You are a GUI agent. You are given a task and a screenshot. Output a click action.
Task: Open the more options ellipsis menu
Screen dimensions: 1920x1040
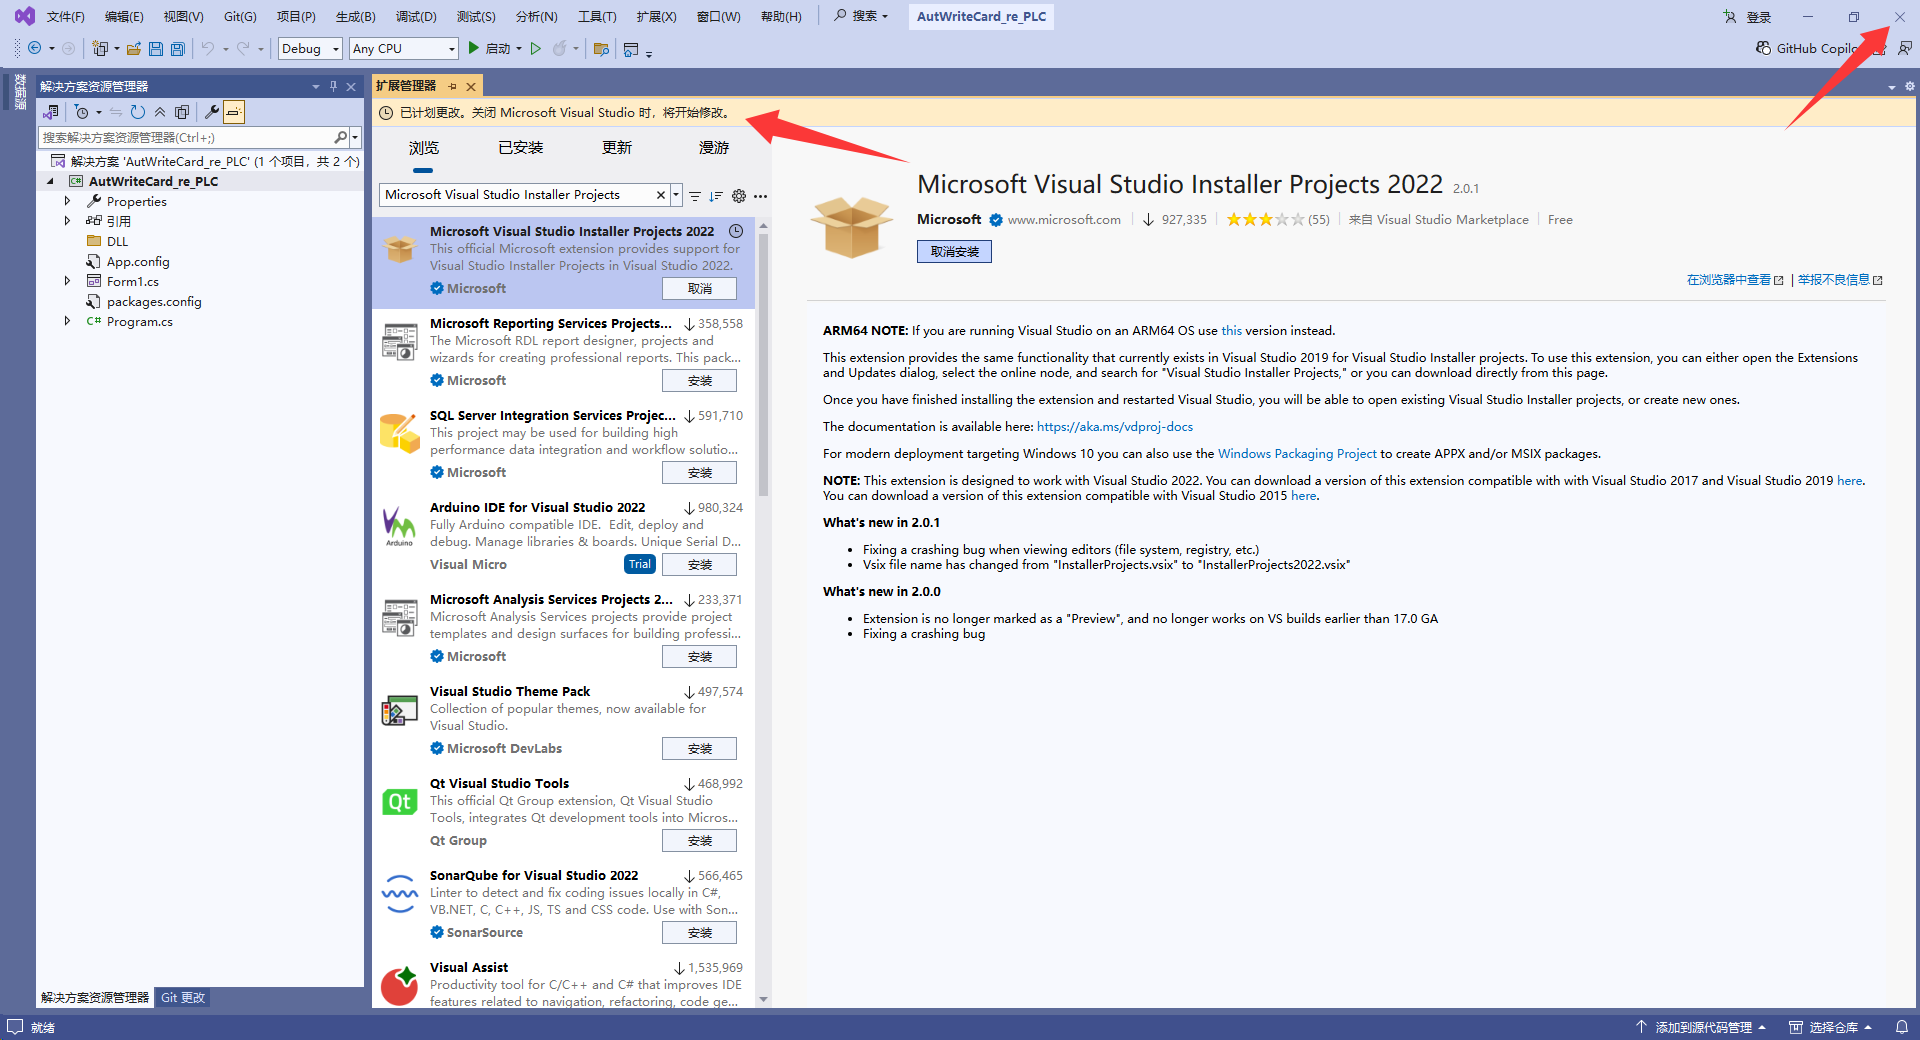click(x=761, y=196)
